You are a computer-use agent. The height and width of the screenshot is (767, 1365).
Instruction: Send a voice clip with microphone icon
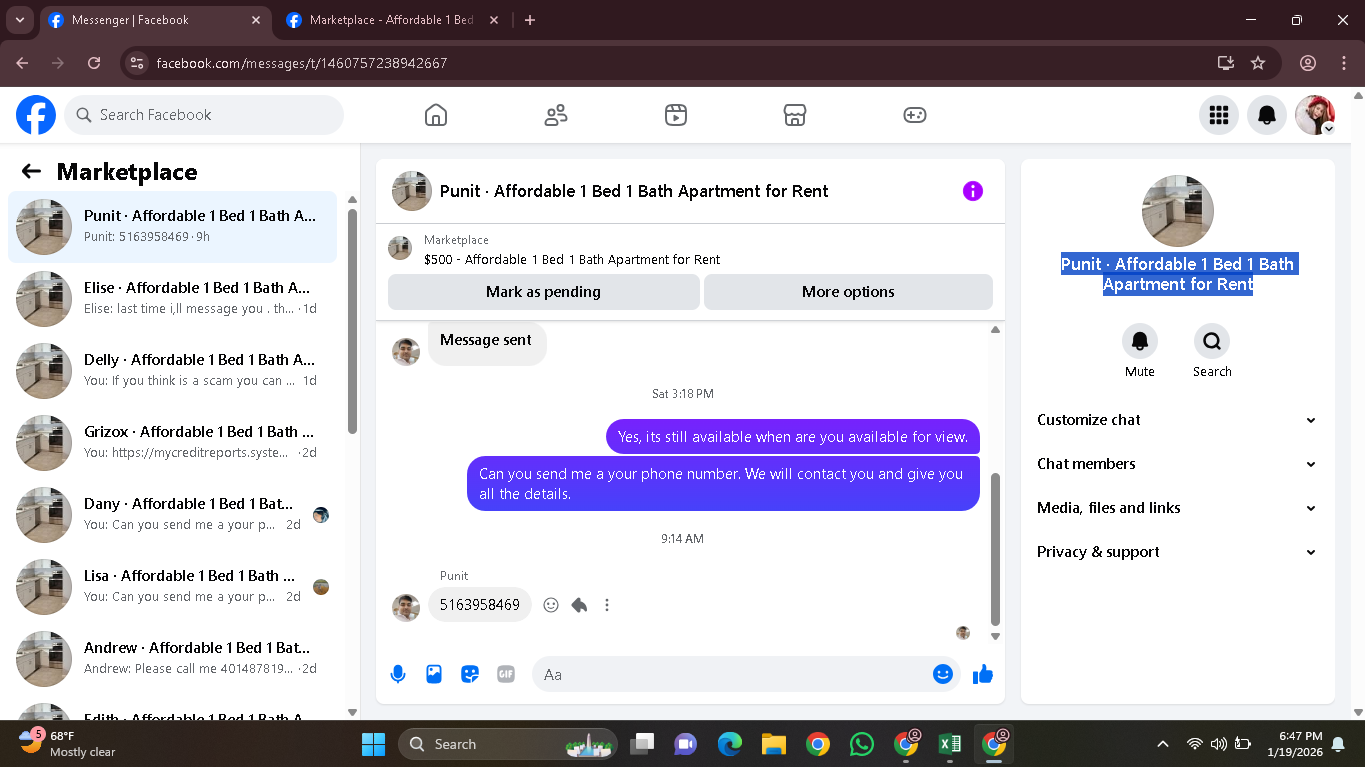(398, 674)
